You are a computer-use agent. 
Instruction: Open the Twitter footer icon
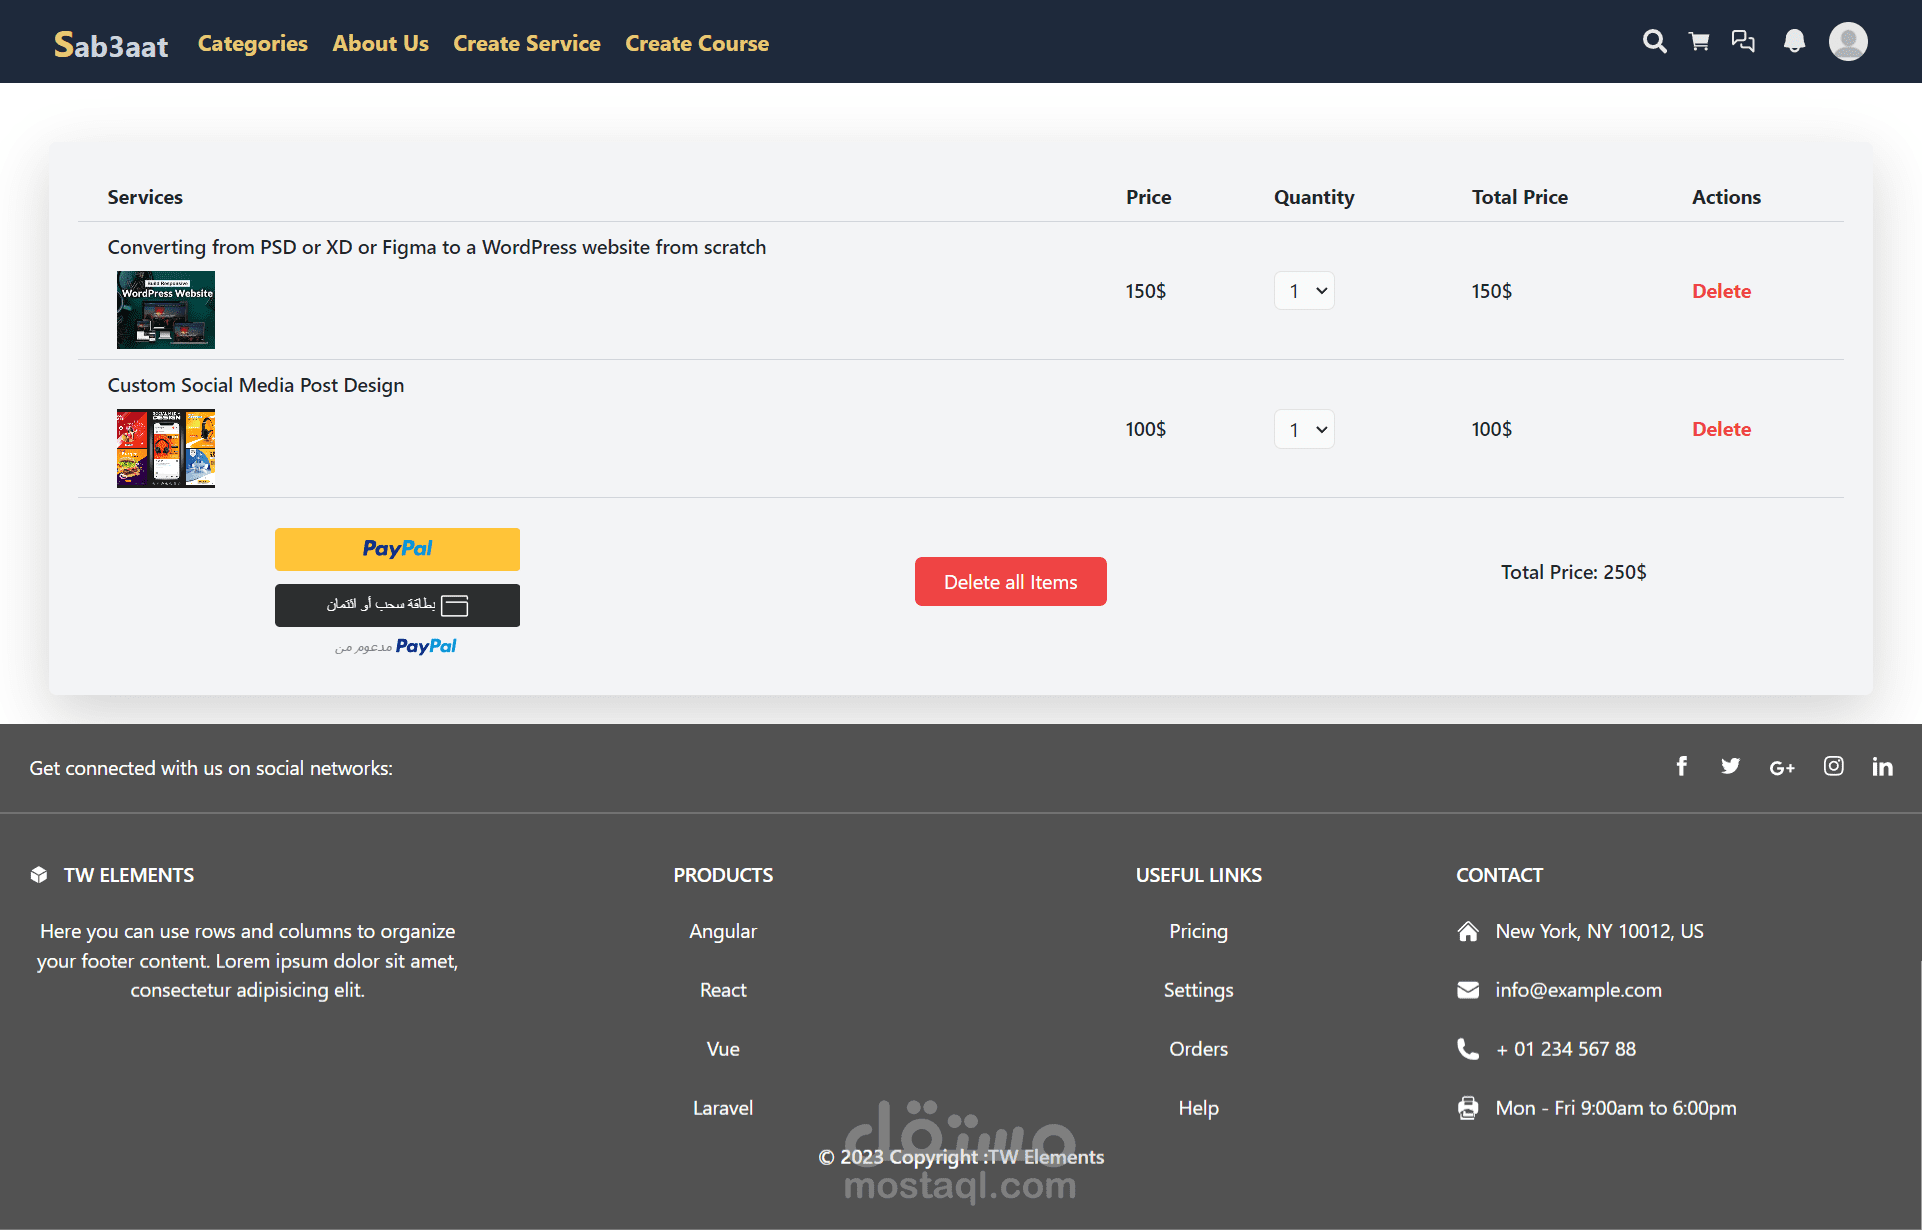point(1730,767)
